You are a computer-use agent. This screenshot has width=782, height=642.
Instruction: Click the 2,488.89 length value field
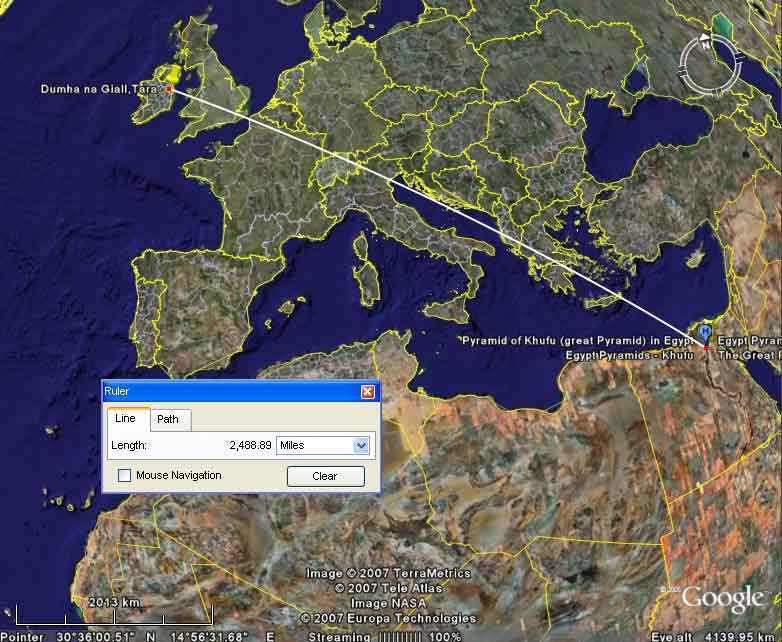(x=250, y=445)
